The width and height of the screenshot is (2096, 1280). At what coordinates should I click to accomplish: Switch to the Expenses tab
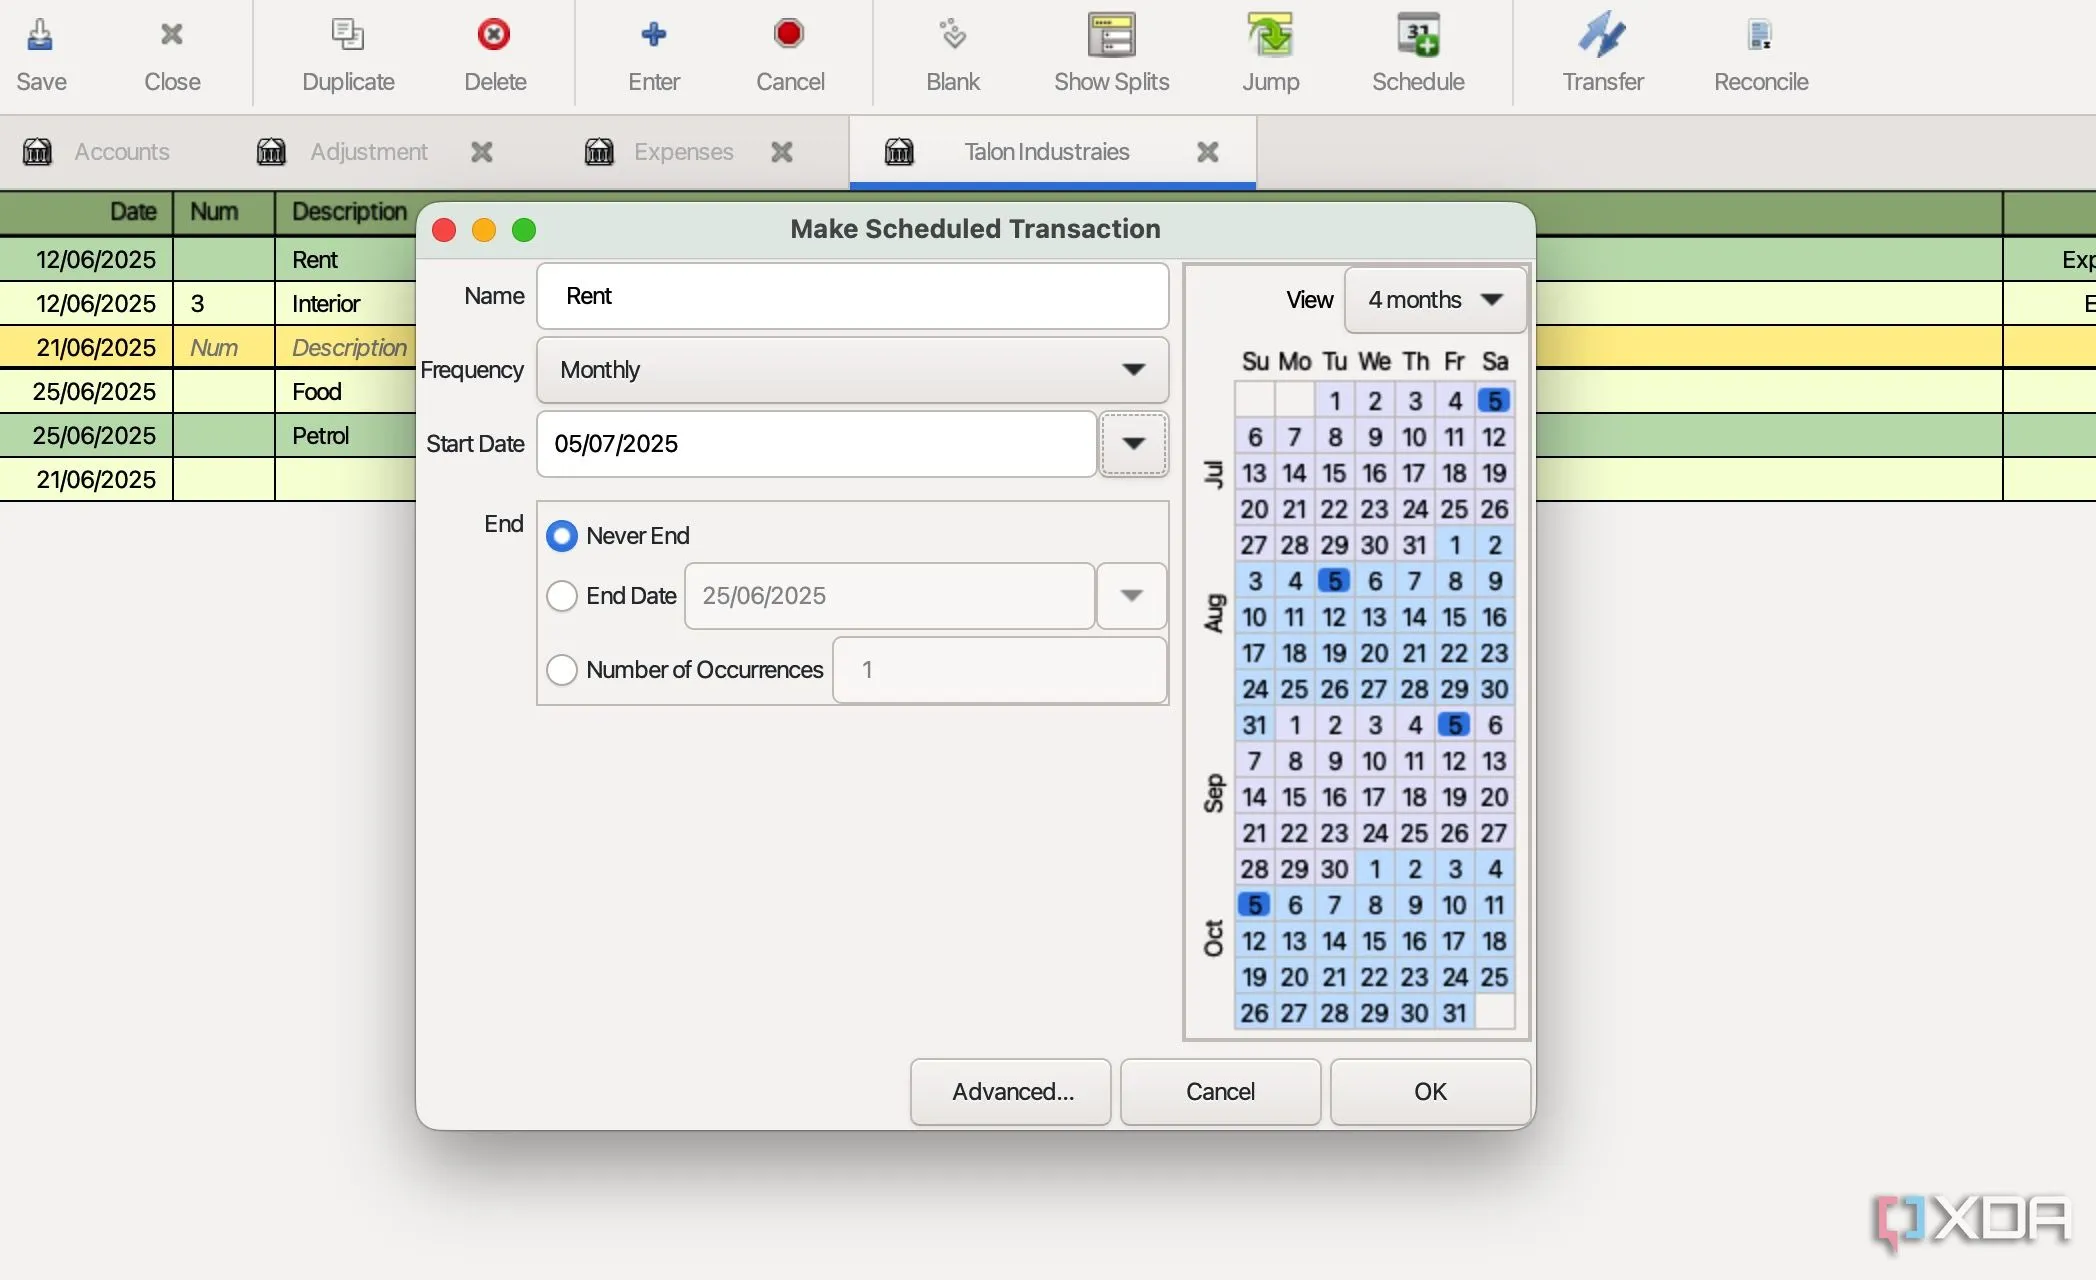pos(683,152)
